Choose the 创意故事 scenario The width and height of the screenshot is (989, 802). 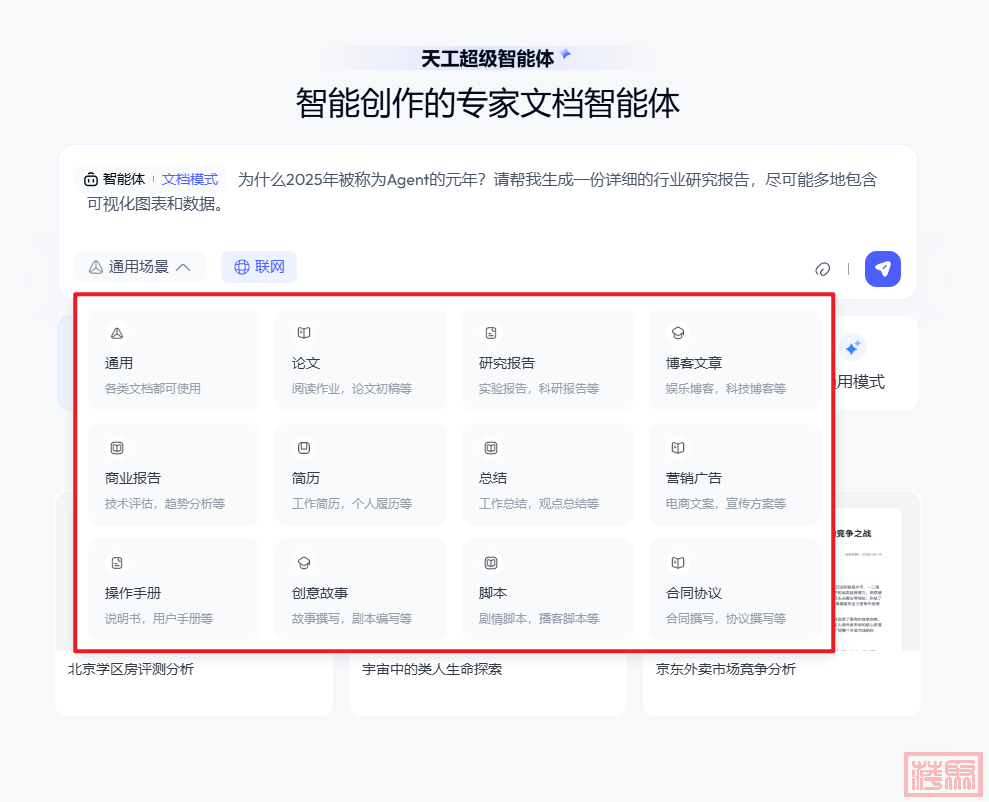point(361,589)
